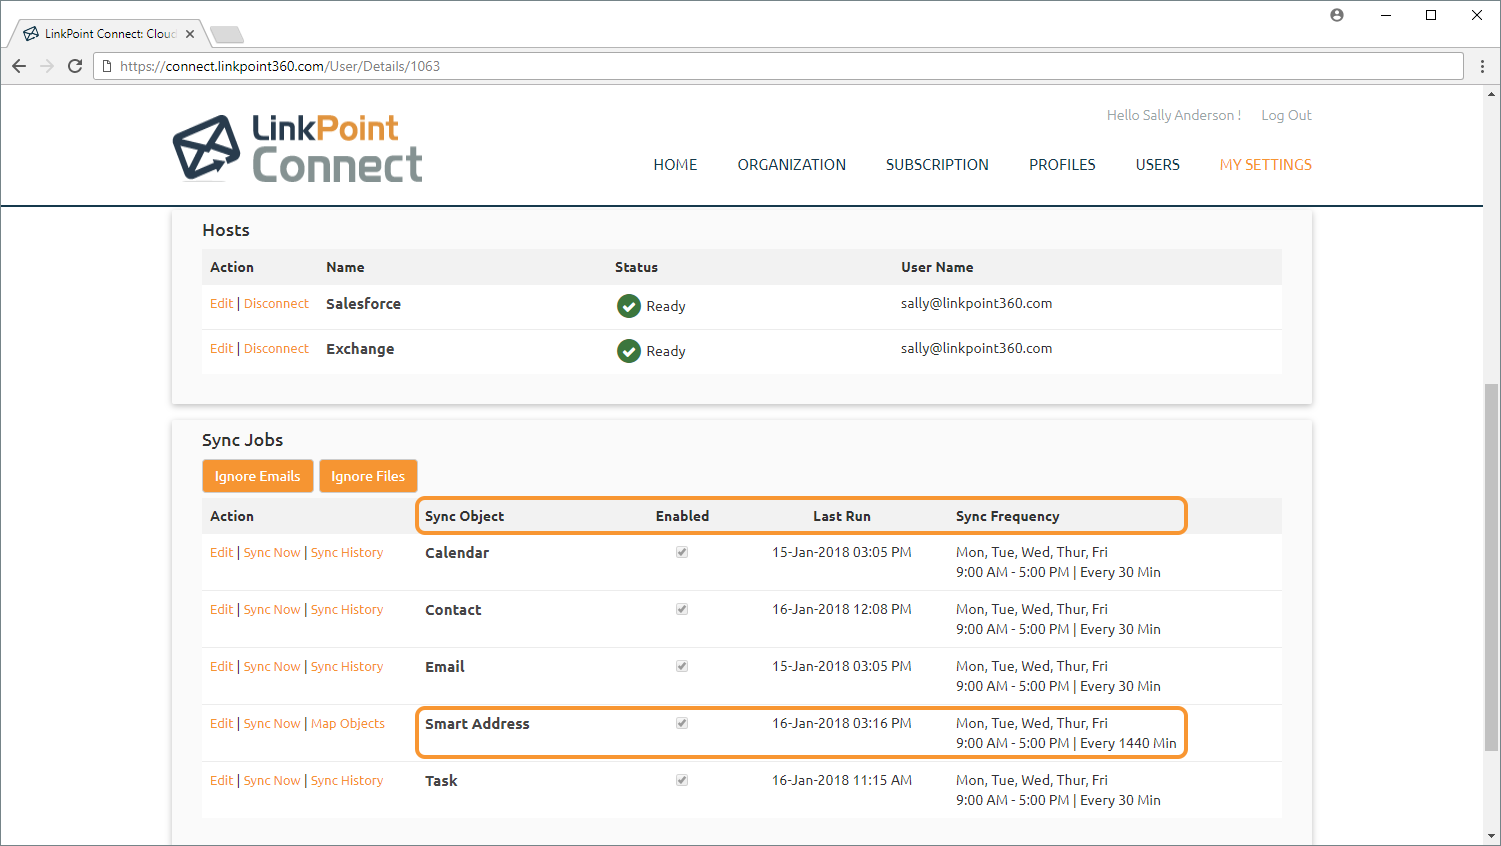The image size is (1501, 846).
Task: Open the ORGANIZATION menu
Action: (792, 165)
